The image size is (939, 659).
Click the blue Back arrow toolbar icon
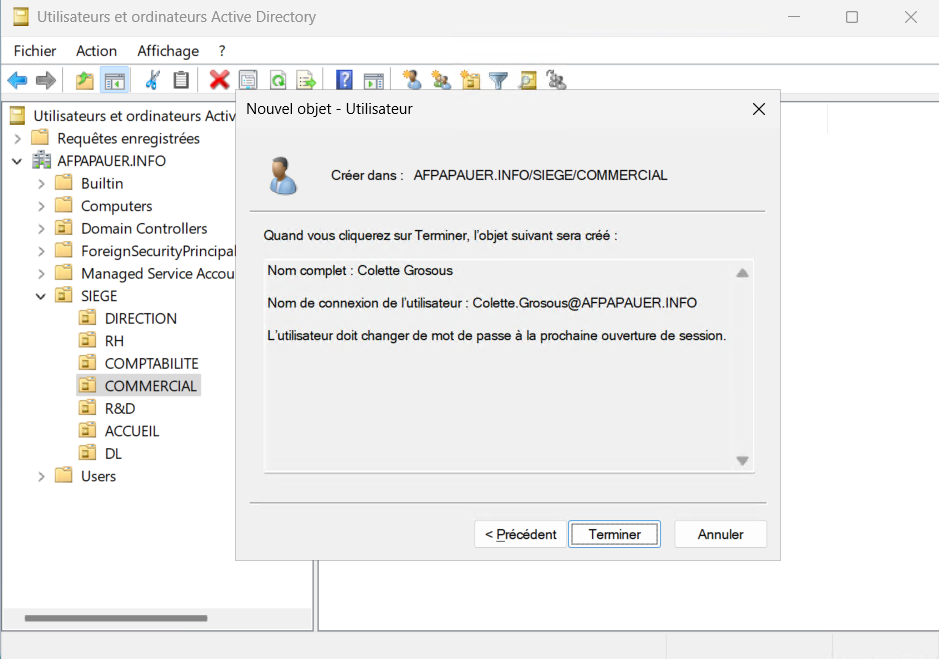pos(17,80)
